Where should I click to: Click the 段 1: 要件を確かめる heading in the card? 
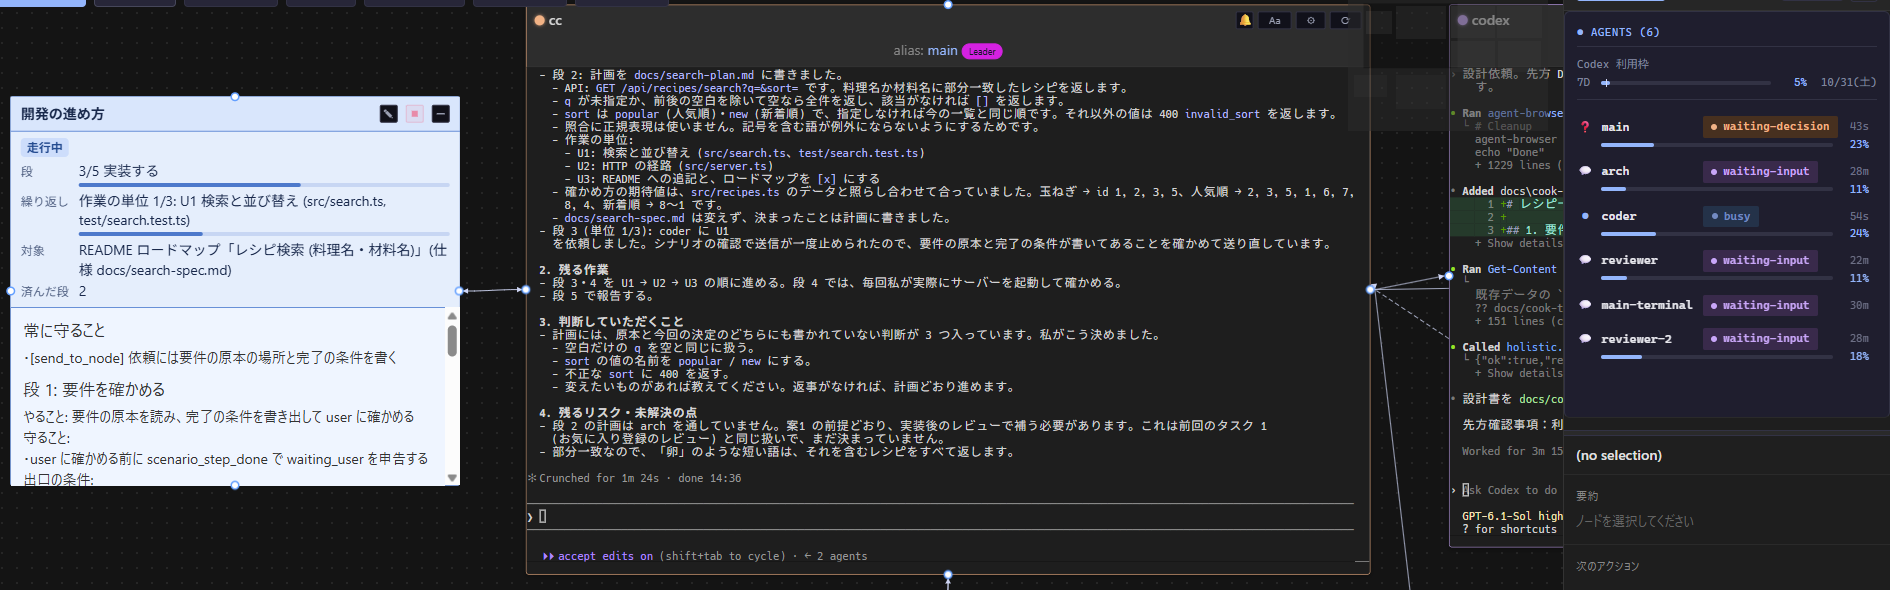pos(95,390)
